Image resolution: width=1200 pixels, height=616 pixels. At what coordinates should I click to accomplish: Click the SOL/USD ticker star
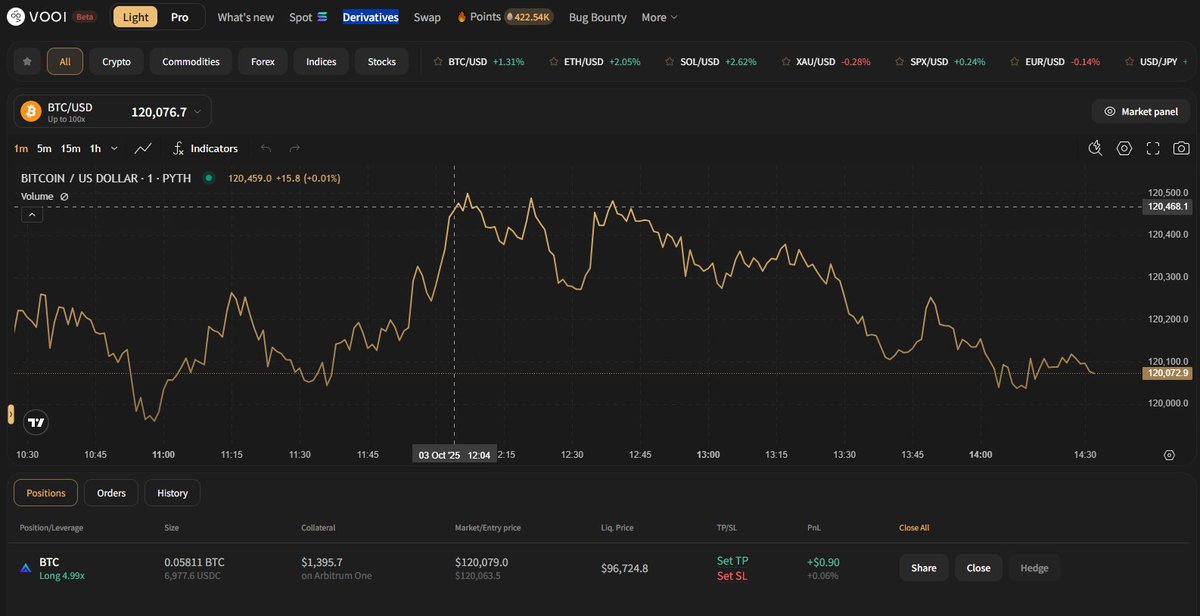669,61
